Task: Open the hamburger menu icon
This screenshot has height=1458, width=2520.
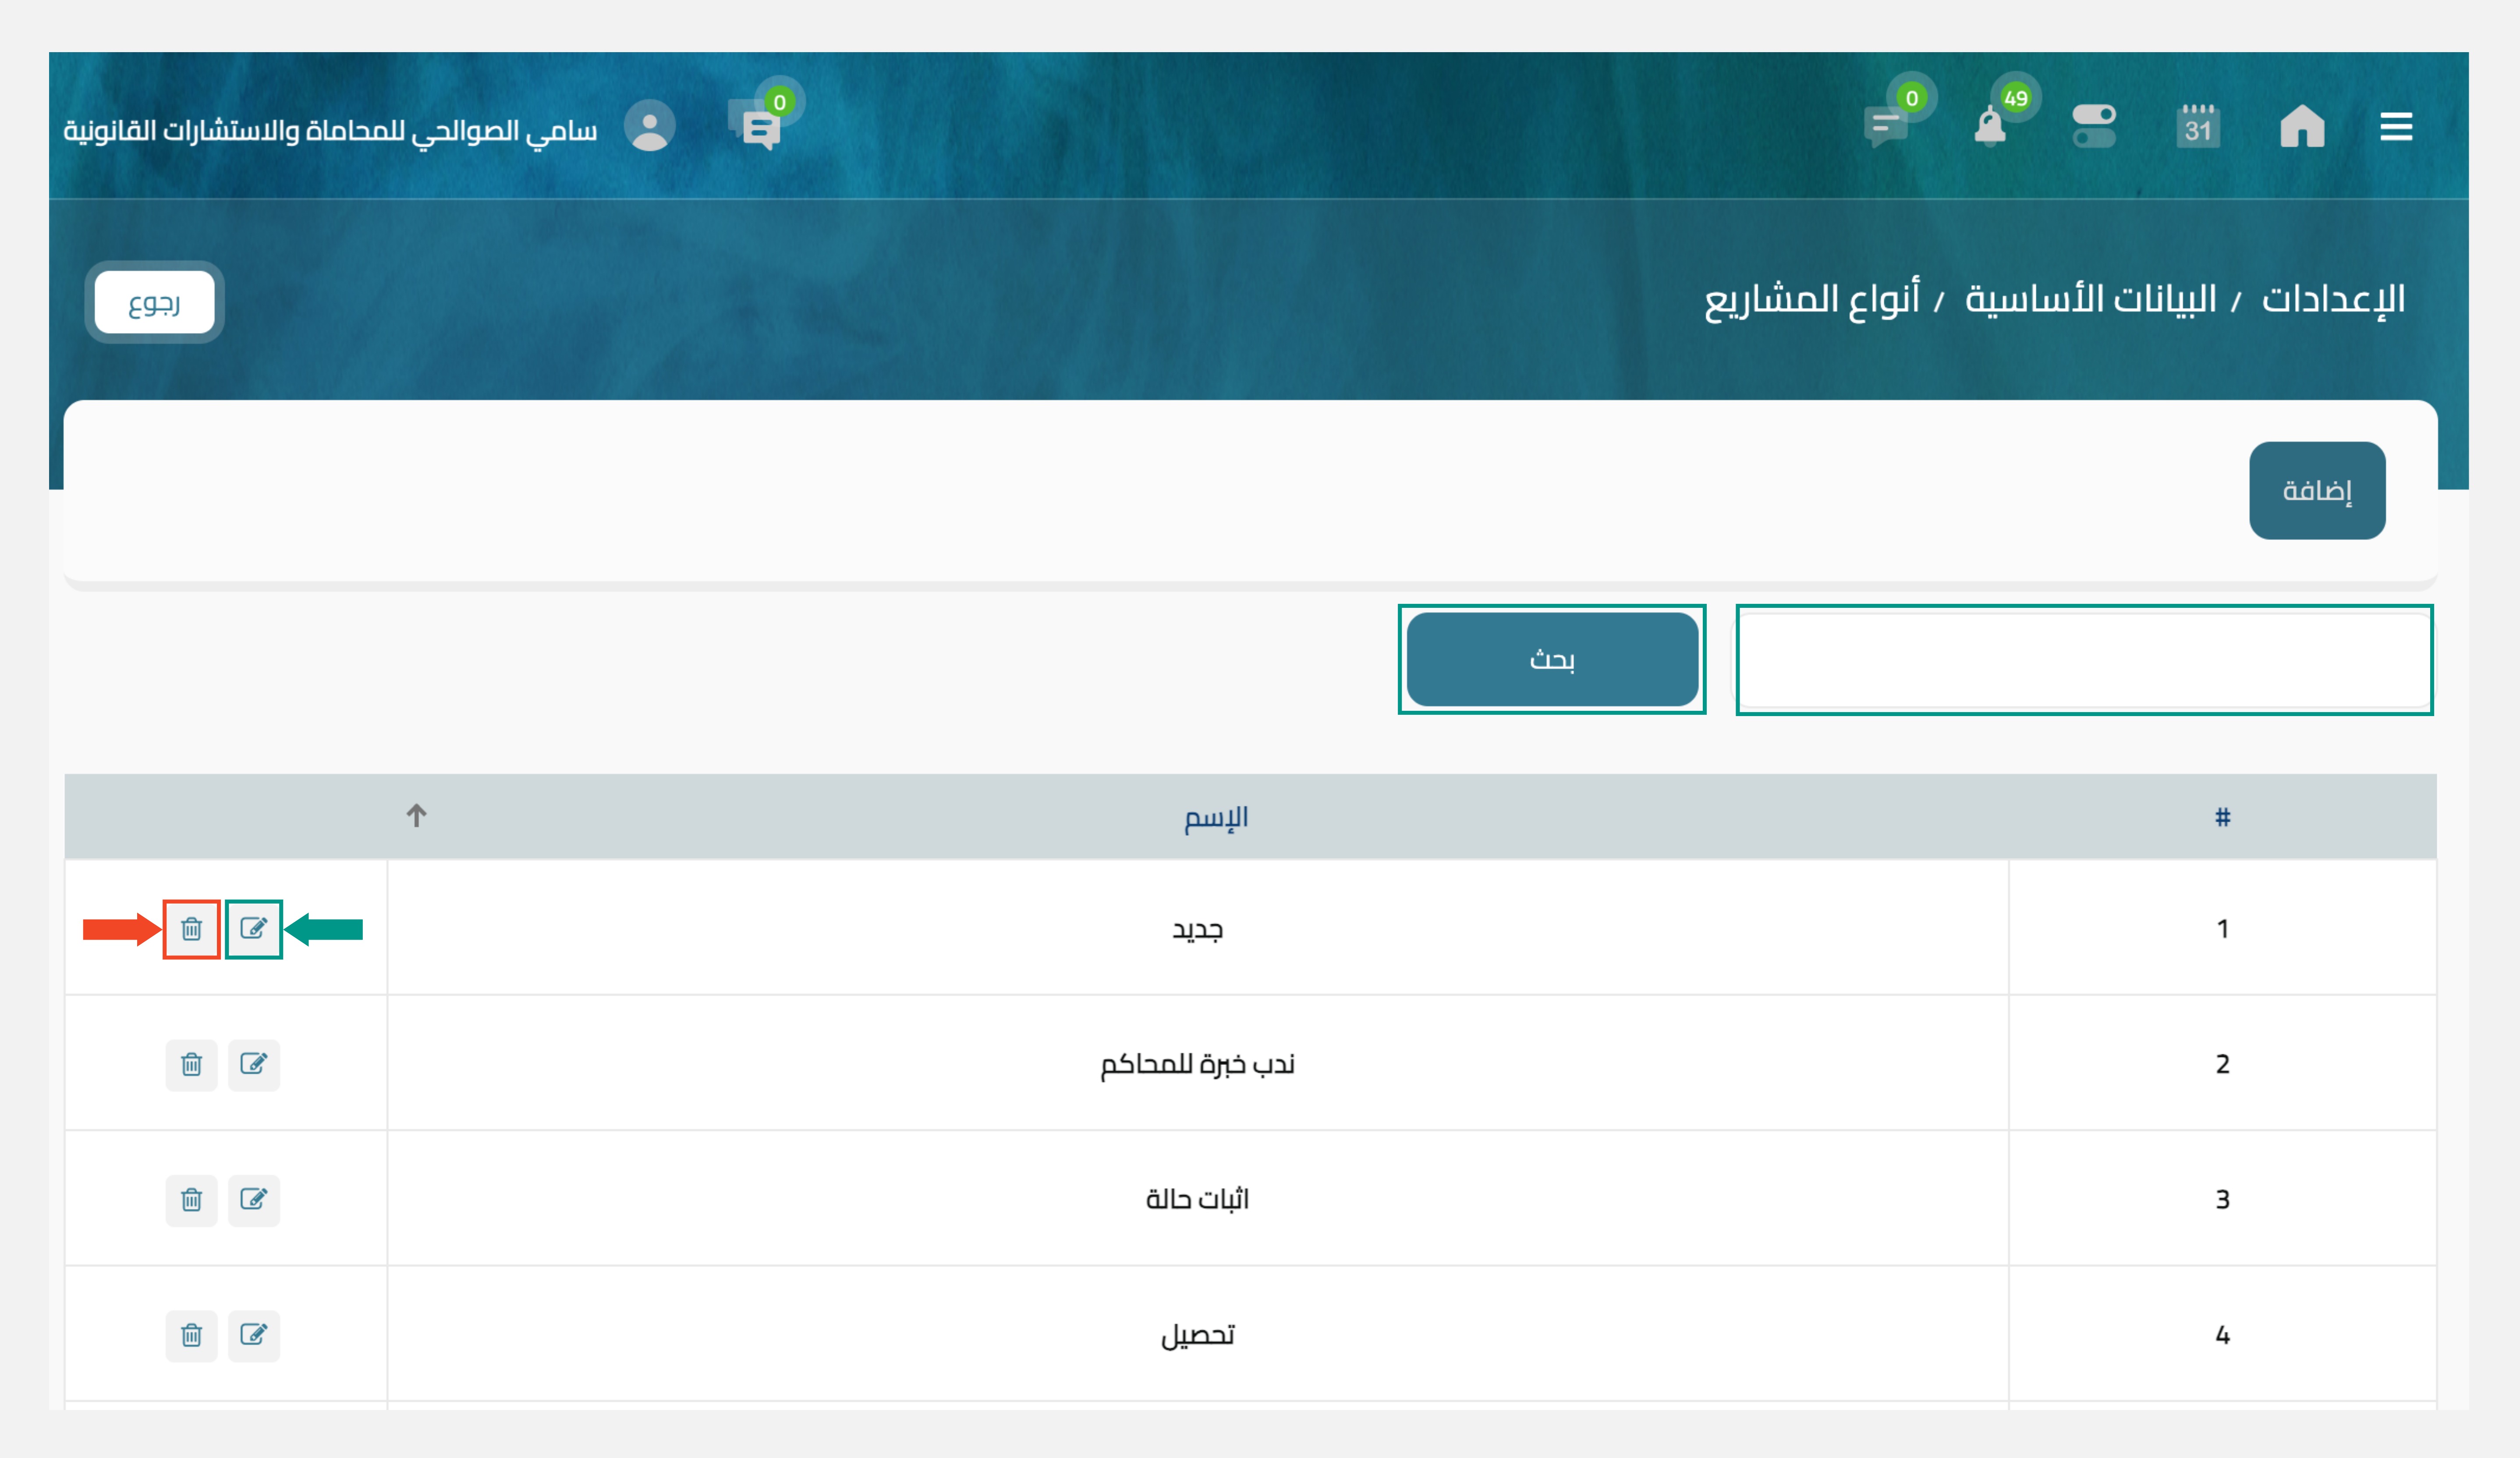Action: [x=2395, y=127]
